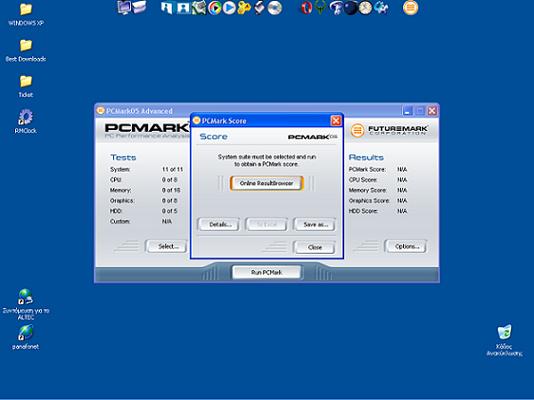This screenshot has width=534, height=400.
Task: Click the 'Tests' heading
Action: coord(123,157)
